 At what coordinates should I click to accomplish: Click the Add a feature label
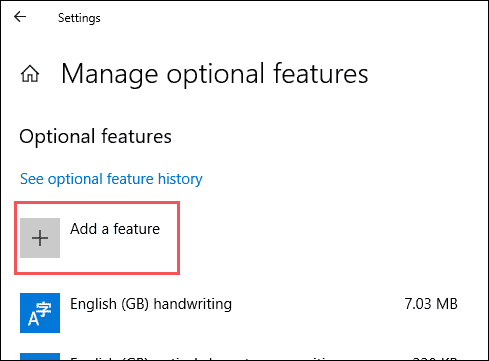(x=115, y=229)
